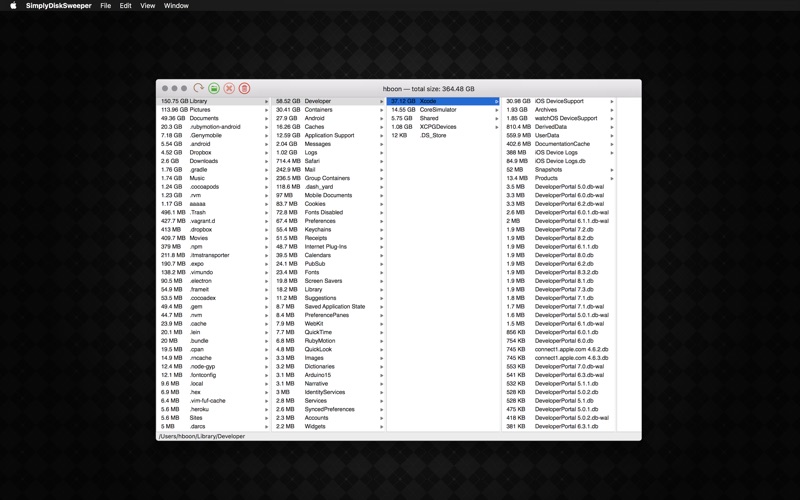The width and height of the screenshot is (800, 500).
Task: Open the Window menu
Action: pos(176,6)
